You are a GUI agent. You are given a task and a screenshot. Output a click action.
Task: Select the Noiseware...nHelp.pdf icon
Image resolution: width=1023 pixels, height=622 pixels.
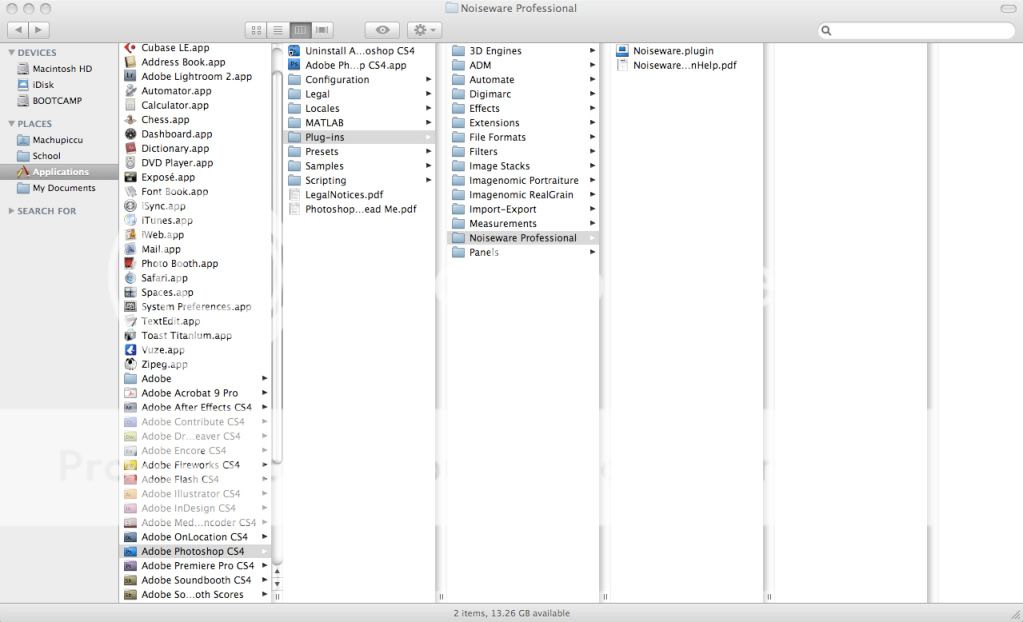click(x=622, y=65)
